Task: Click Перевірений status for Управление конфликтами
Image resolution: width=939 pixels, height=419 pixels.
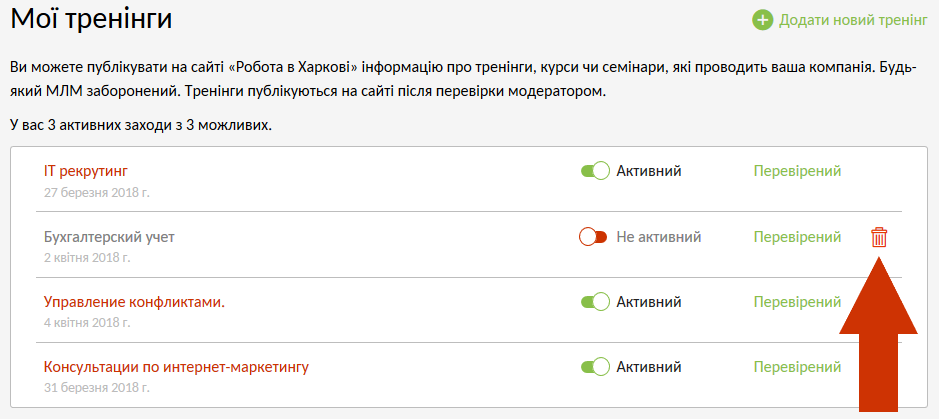Action: coord(797,302)
